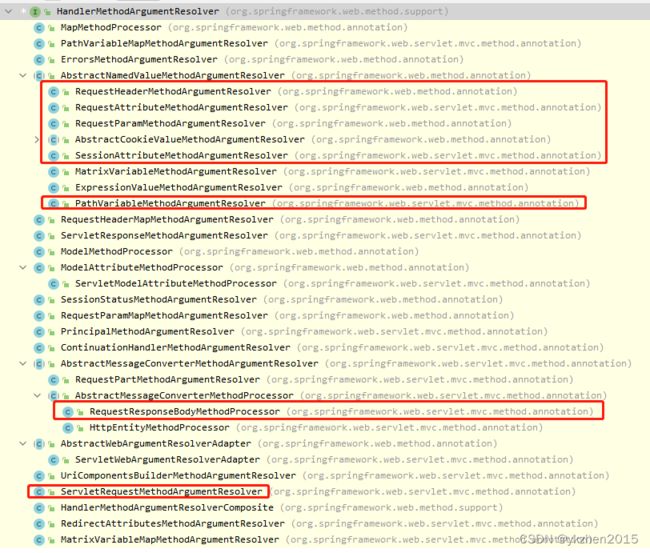Select ServletModelAttributeMethodProcessor class name

pyautogui.click(x=176, y=284)
